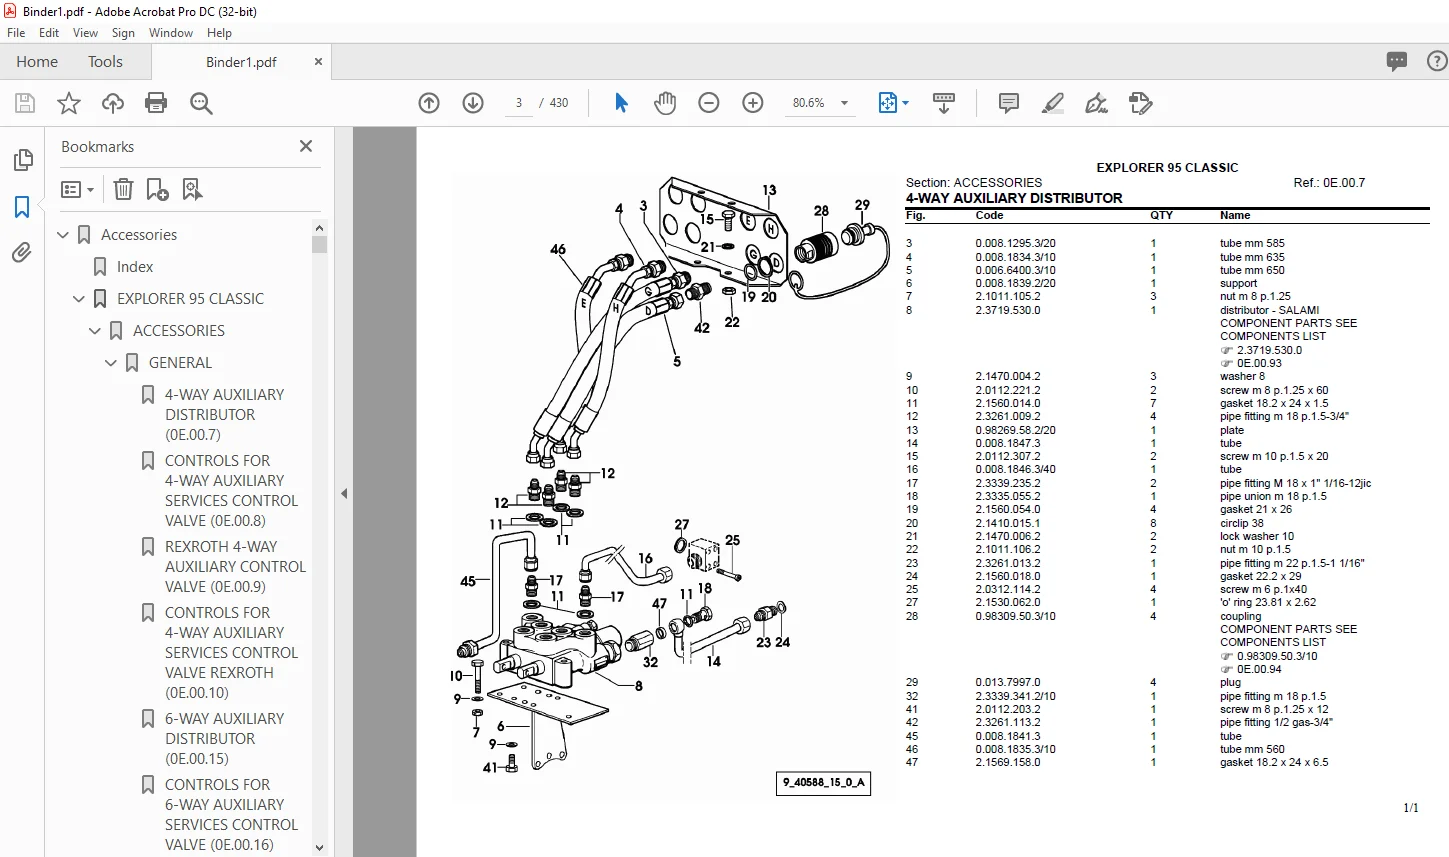Toggle the bookmarks panel icon in sidebar

click(x=22, y=207)
